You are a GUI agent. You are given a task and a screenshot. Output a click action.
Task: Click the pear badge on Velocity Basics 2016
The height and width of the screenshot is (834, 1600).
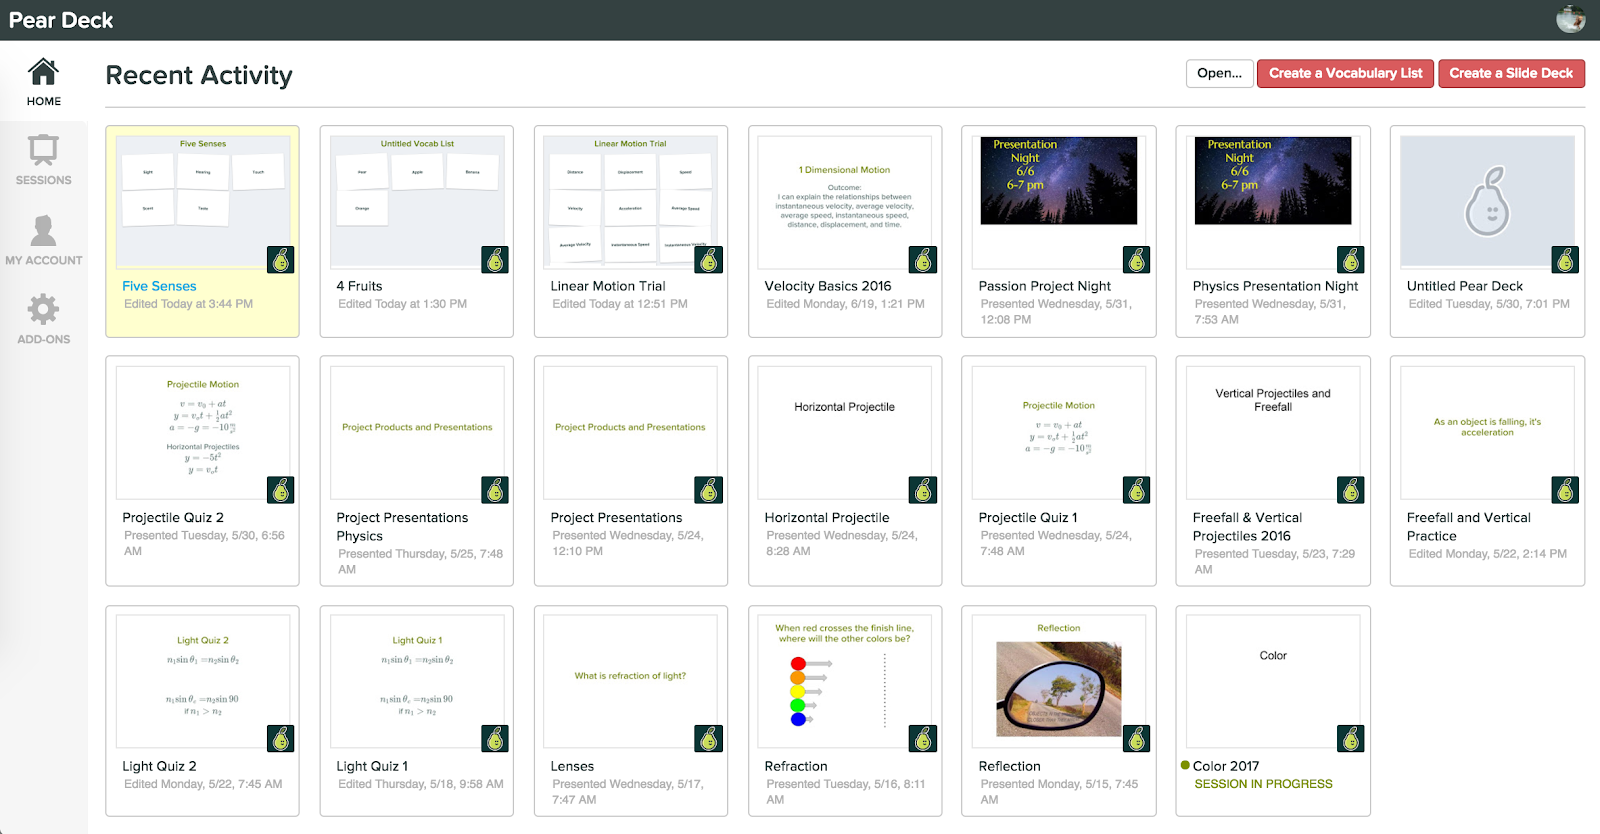[x=923, y=260]
